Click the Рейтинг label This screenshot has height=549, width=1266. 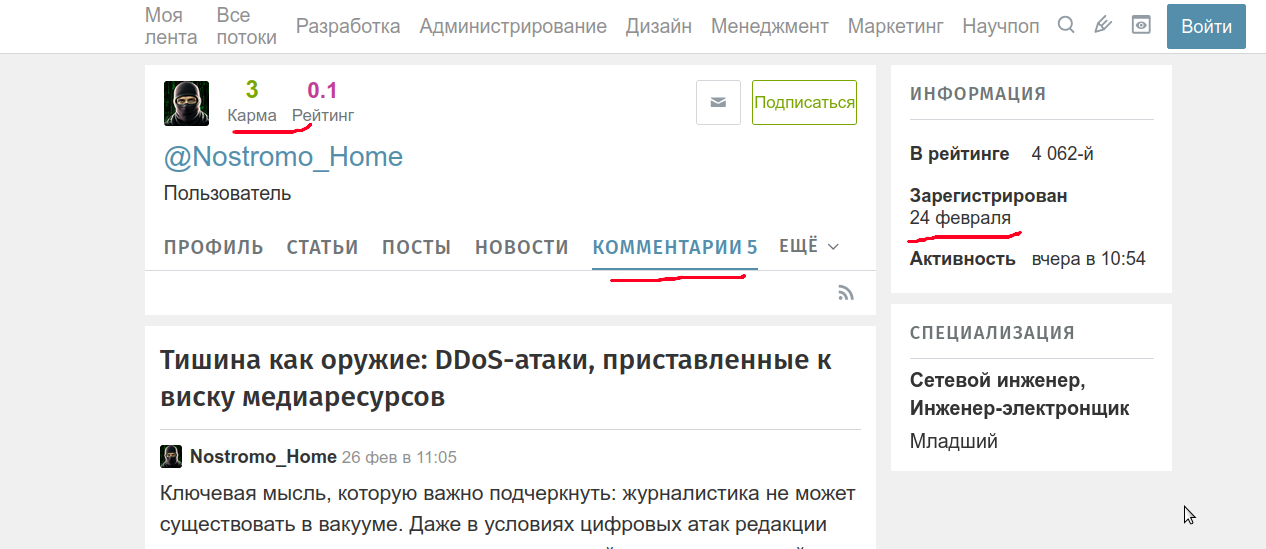323,116
